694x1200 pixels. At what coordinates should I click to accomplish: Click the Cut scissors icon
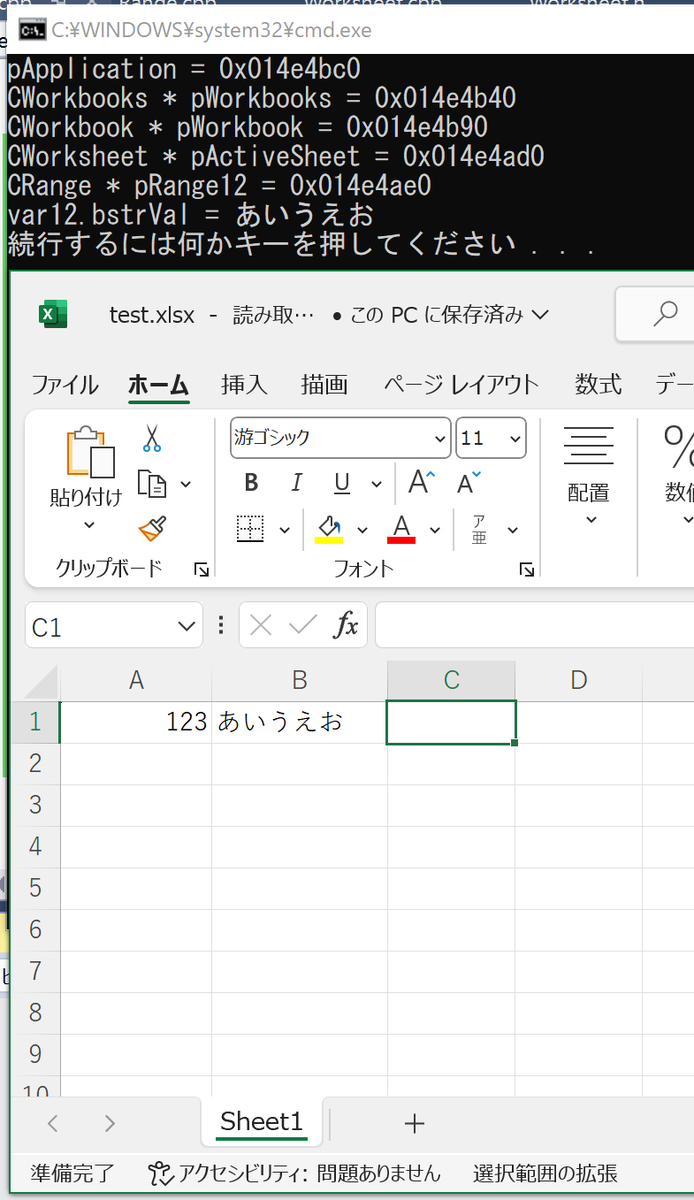152,438
